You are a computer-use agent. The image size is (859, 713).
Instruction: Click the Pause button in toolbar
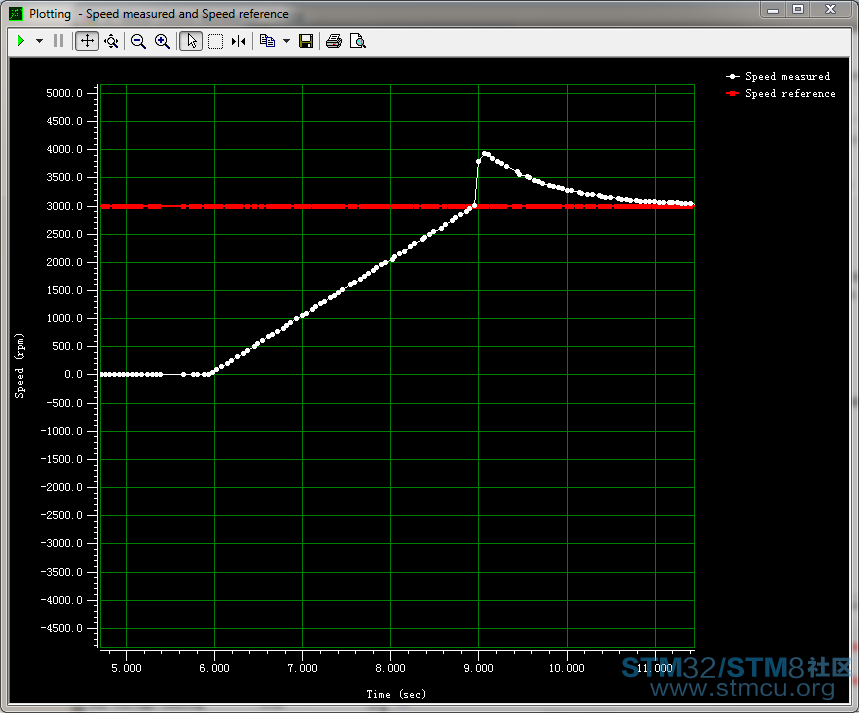pos(58,41)
